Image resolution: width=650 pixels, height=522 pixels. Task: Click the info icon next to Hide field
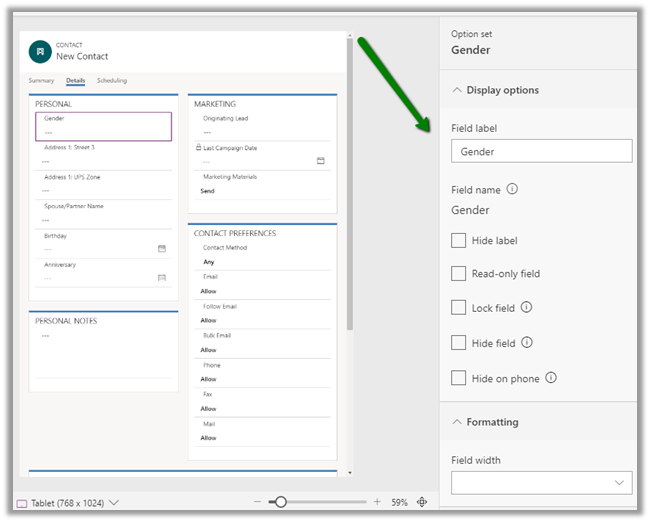pyautogui.click(x=527, y=343)
